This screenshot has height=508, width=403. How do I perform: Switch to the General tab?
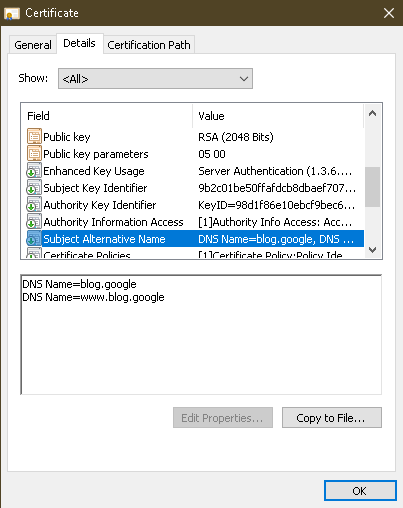click(33, 45)
